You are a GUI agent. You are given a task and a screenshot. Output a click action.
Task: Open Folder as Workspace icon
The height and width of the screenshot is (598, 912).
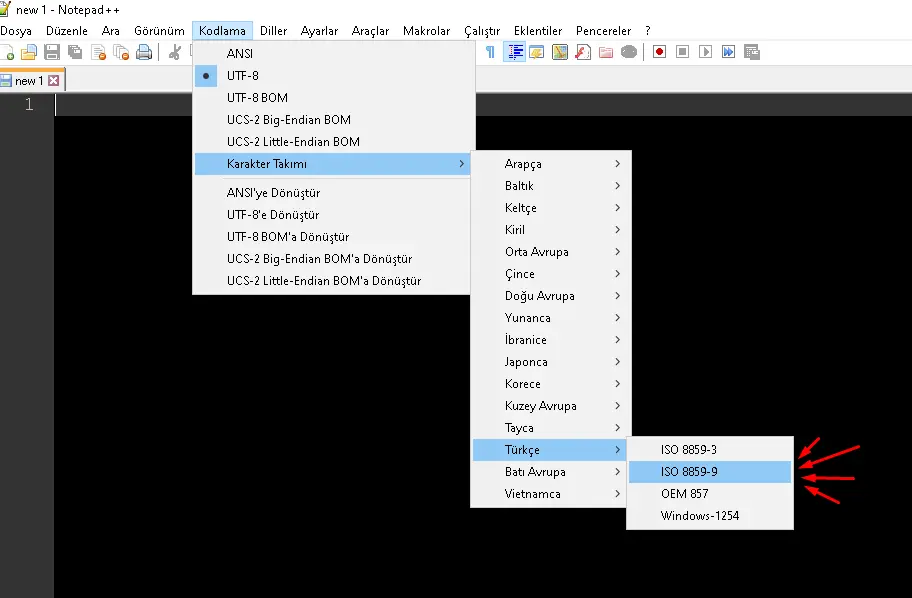tap(606, 52)
